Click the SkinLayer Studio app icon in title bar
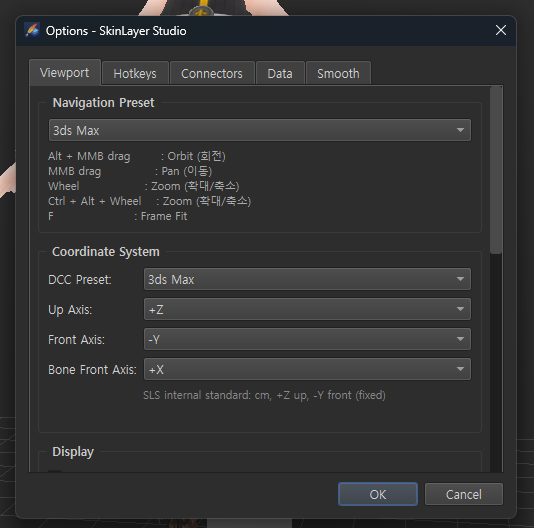The image size is (534, 528). pyautogui.click(x=32, y=30)
